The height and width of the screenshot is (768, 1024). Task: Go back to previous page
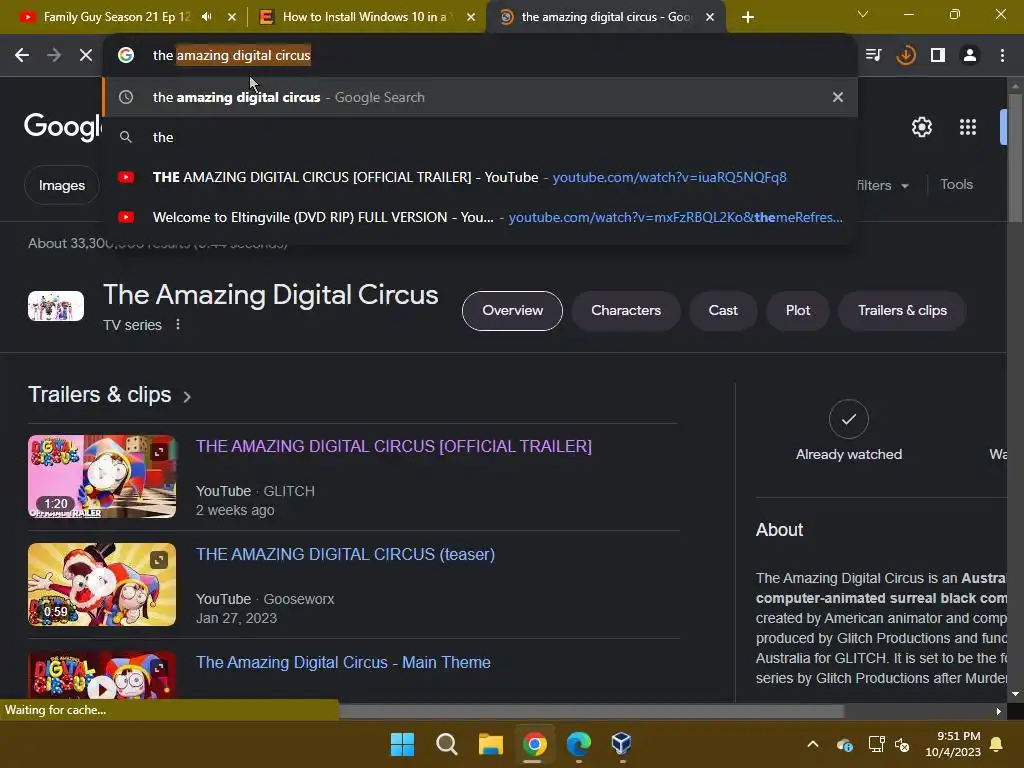22,56
